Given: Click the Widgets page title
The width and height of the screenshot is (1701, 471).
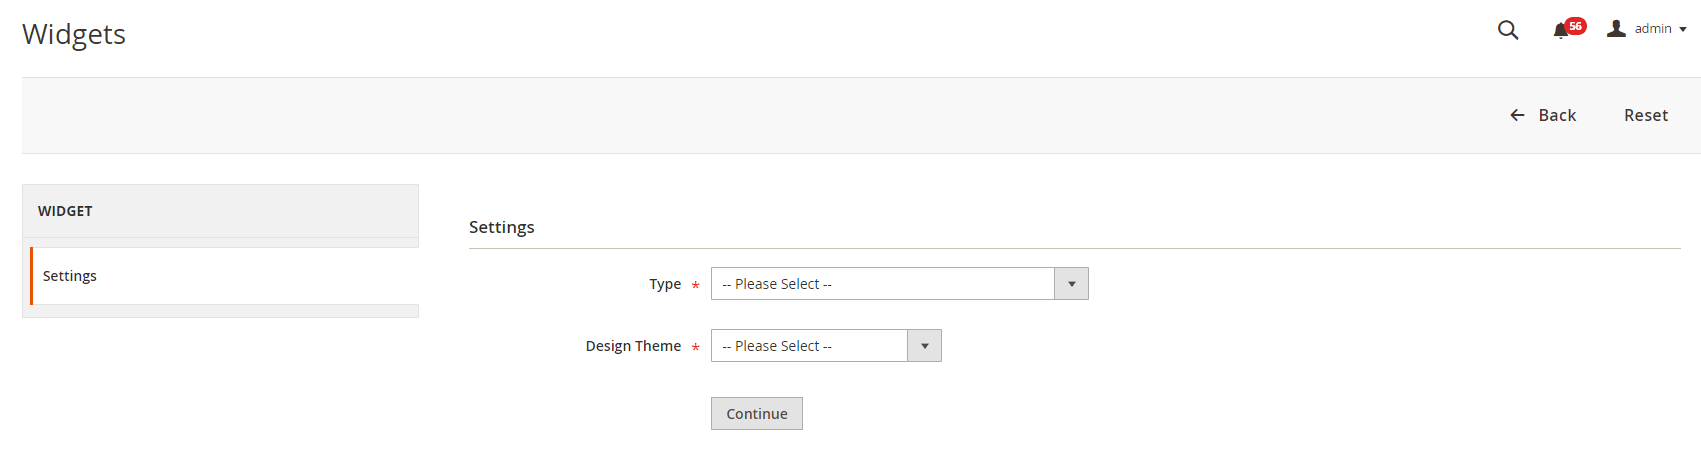Looking at the screenshot, I should pyautogui.click(x=74, y=34).
